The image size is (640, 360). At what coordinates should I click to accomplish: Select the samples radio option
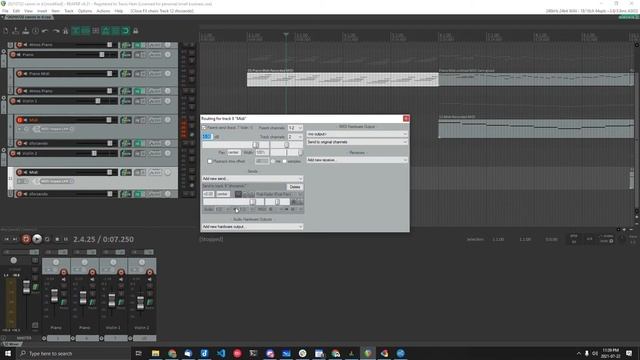click(x=285, y=161)
